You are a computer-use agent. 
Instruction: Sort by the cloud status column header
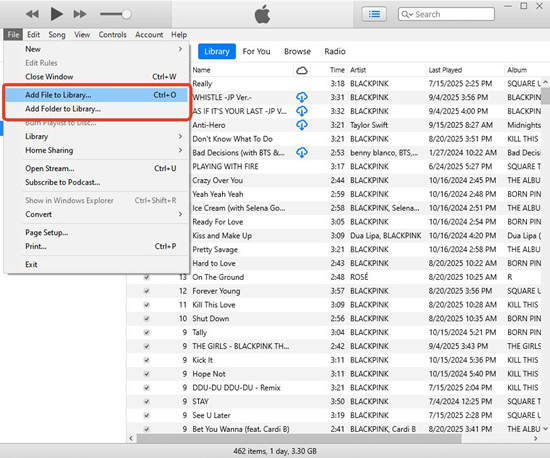tap(302, 70)
